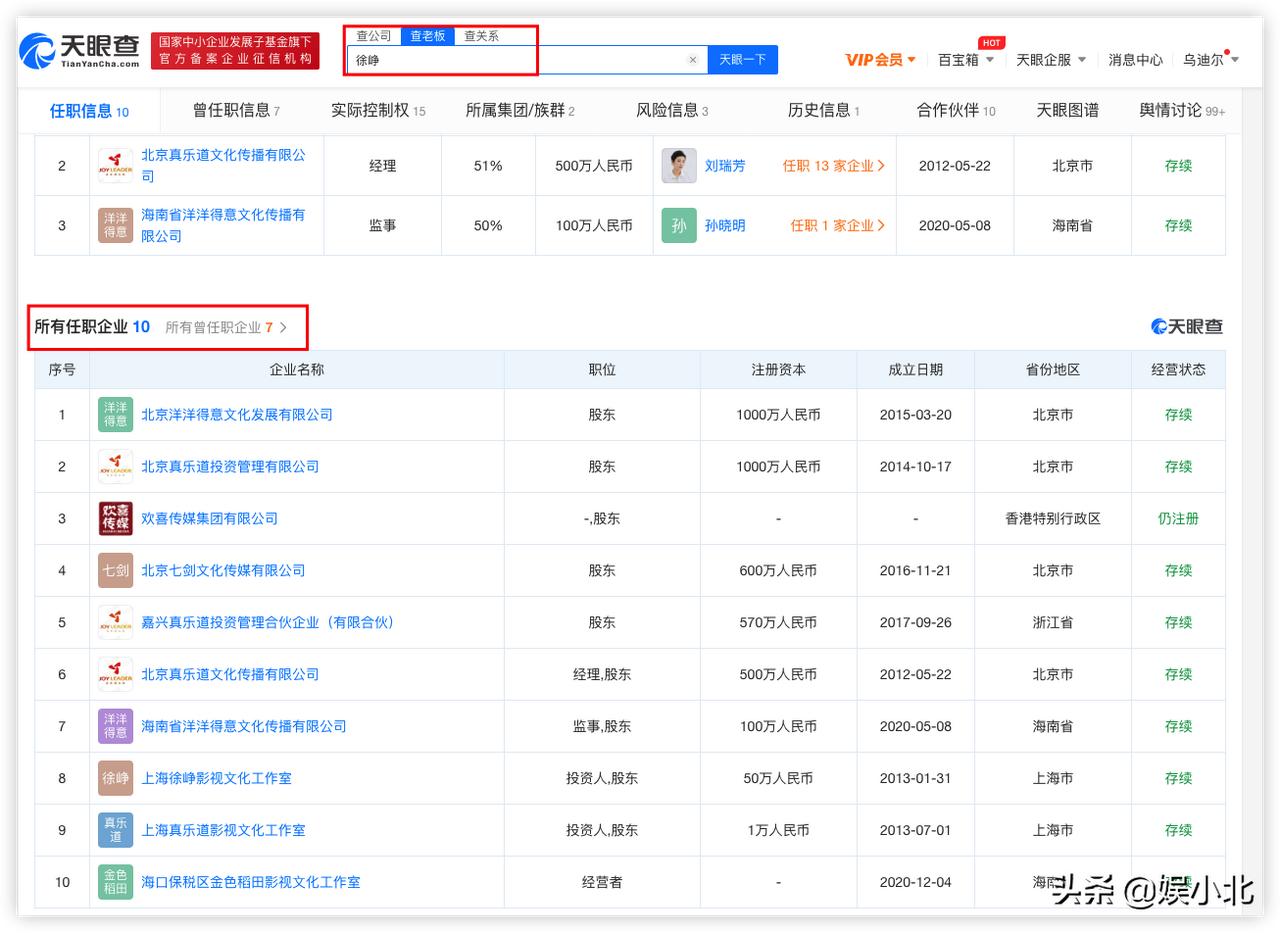This screenshot has height=933, width=1280.
Task: Open the TianYanCha home logo
Action: (79, 51)
